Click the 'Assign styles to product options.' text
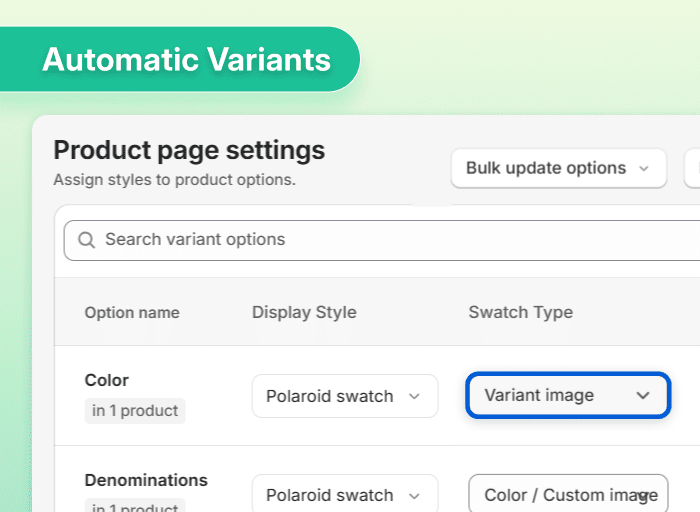This screenshot has width=700, height=512. tap(175, 179)
